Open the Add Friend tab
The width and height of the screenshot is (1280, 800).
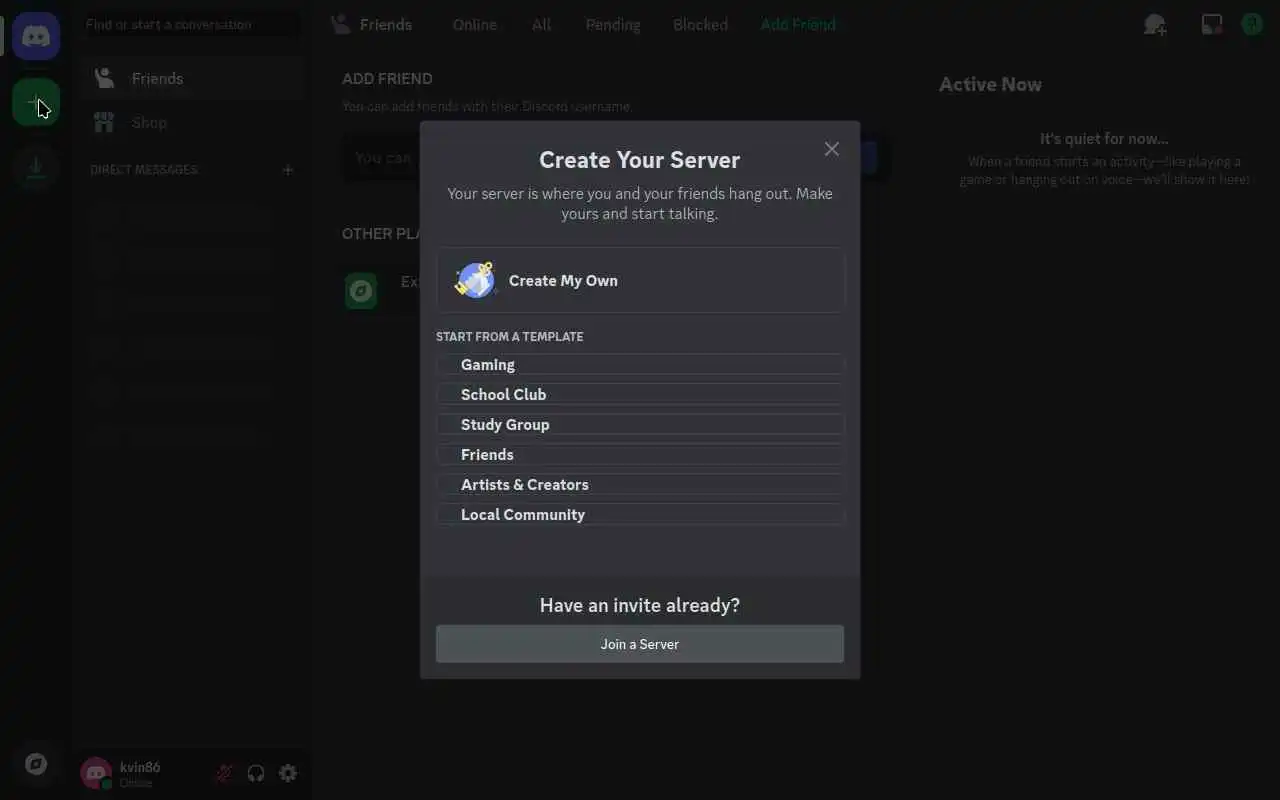pos(798,24)
